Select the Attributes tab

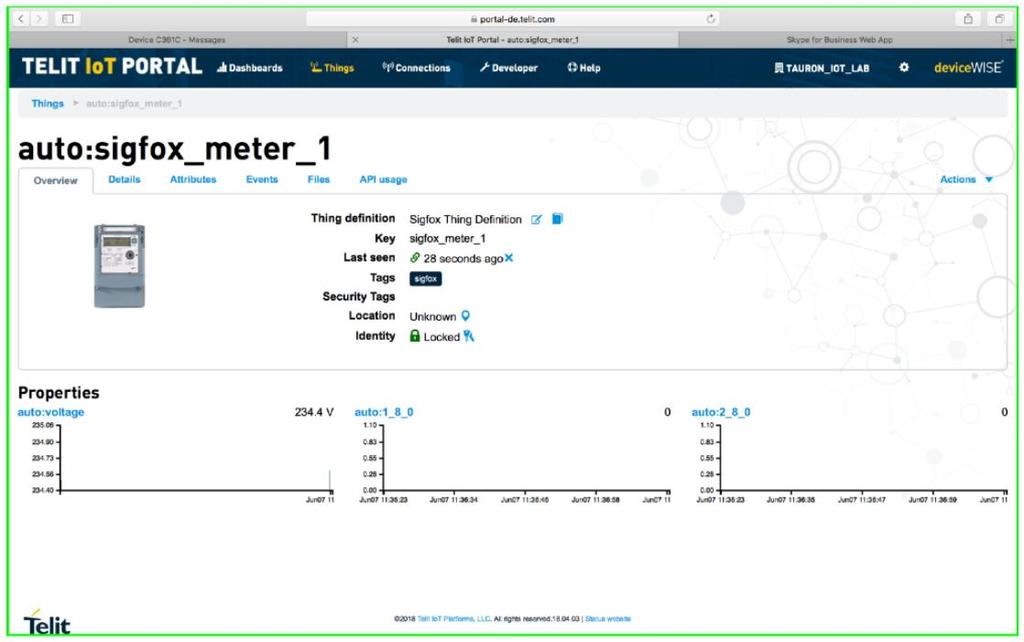click(193, 180)
